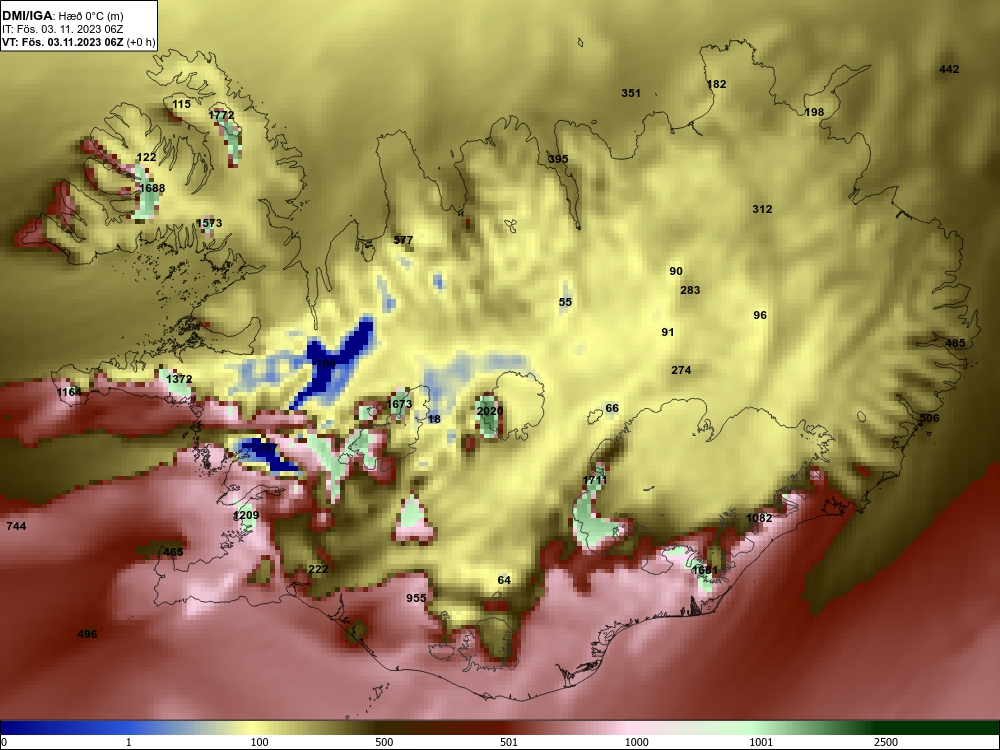Click the map value 1673
The width and height of the screenshot is (1000, 750).
[x=399, y=404]
